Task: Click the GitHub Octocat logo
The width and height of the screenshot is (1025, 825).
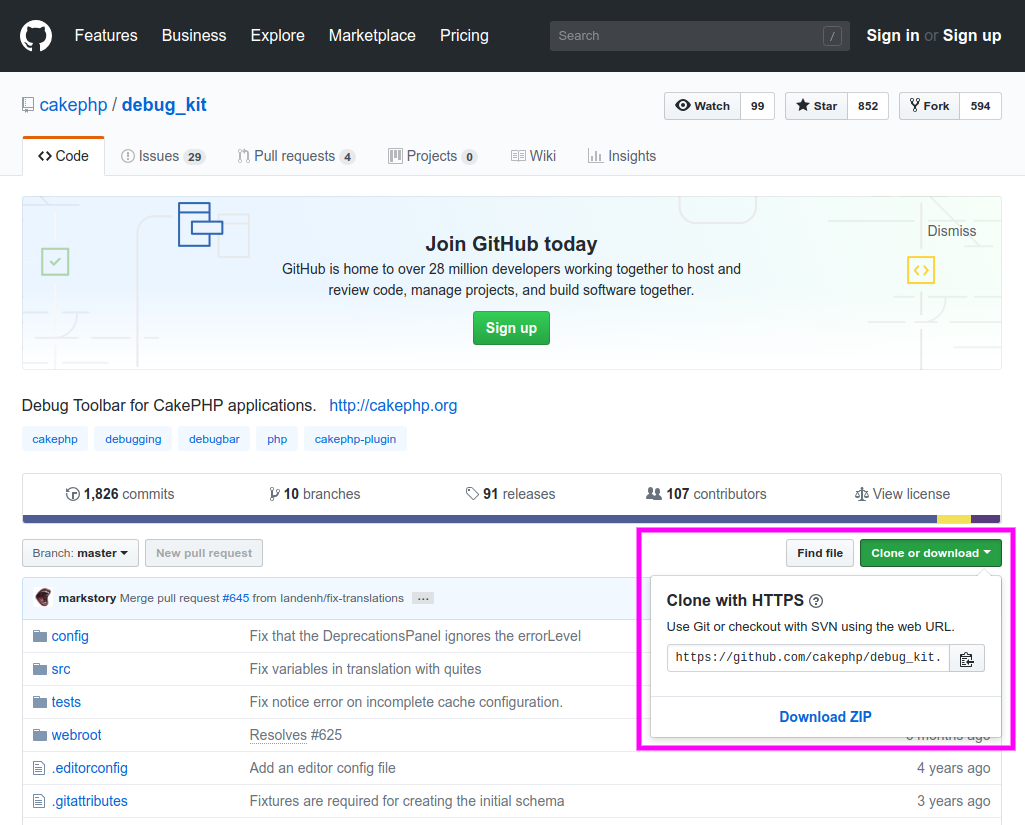Action: (x=36, y=35)
